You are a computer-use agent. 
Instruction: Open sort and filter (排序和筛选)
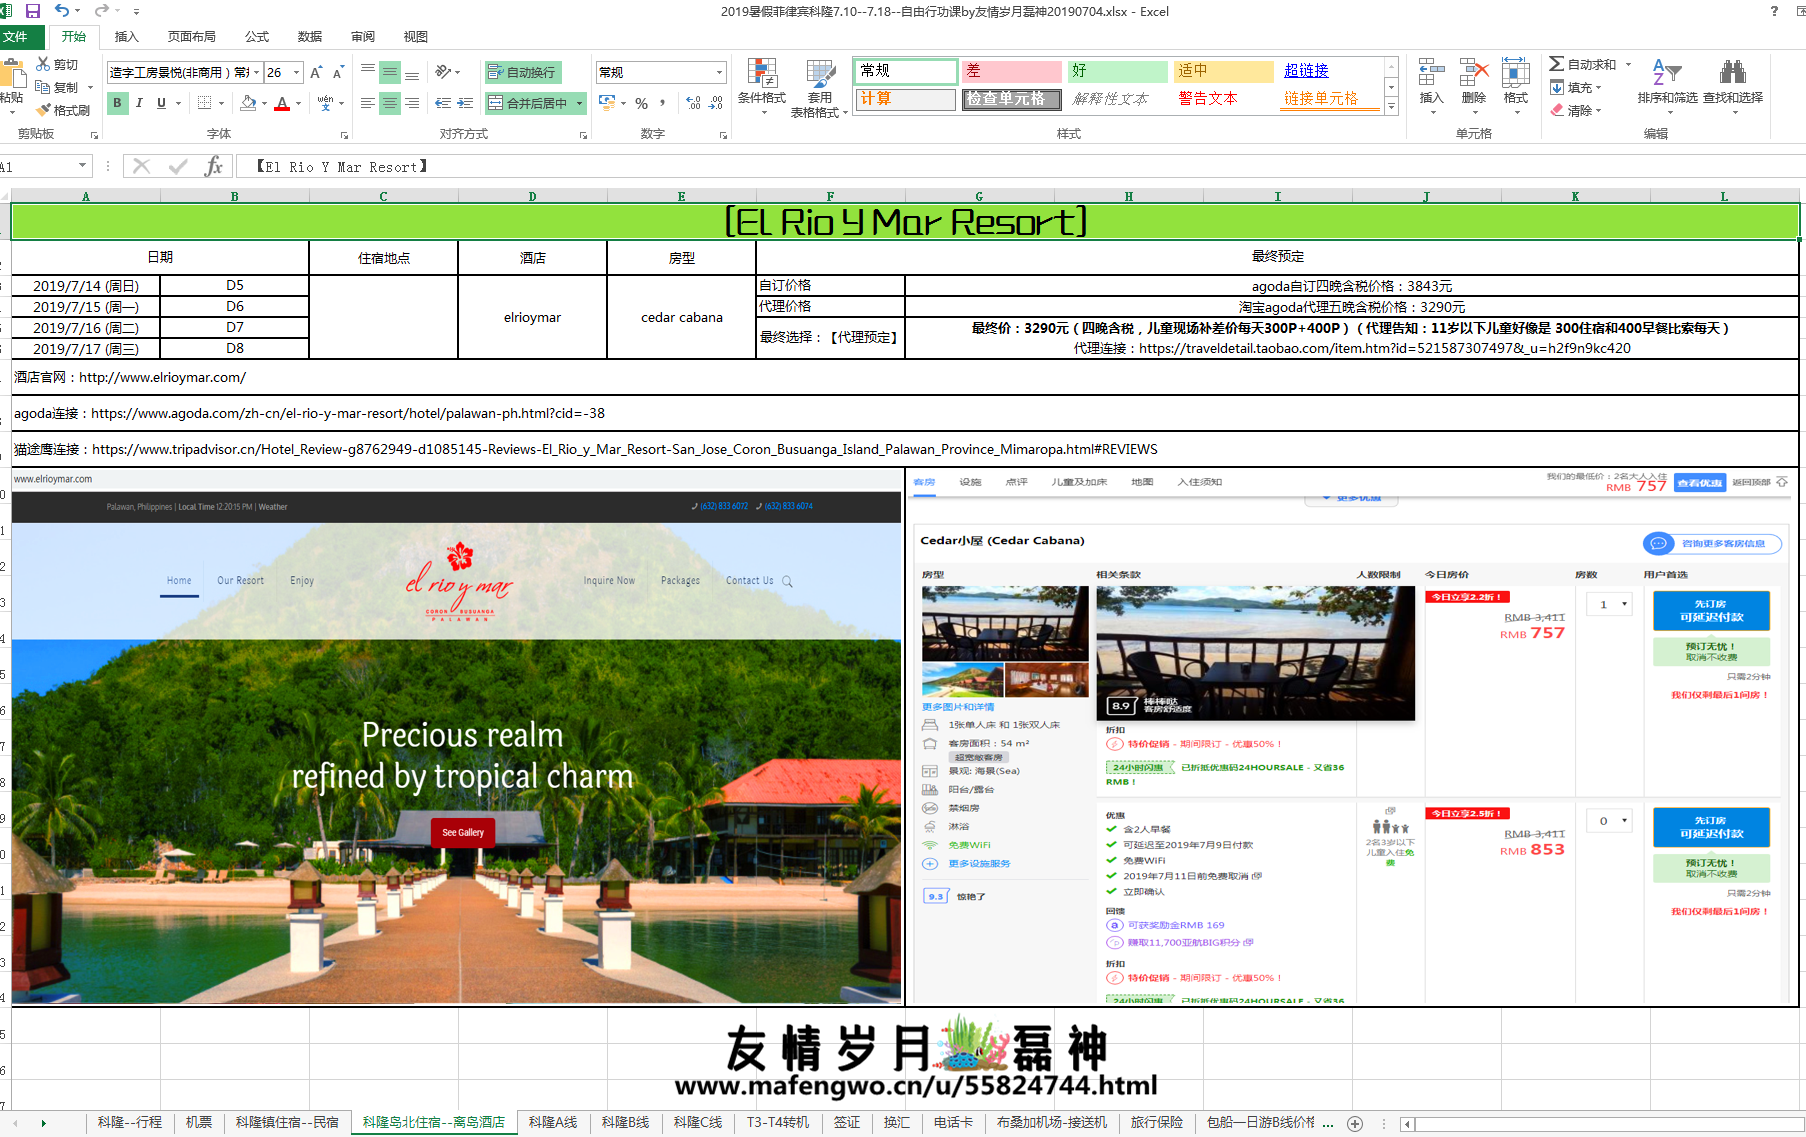pyautogui.click(x=1667, y=86)
